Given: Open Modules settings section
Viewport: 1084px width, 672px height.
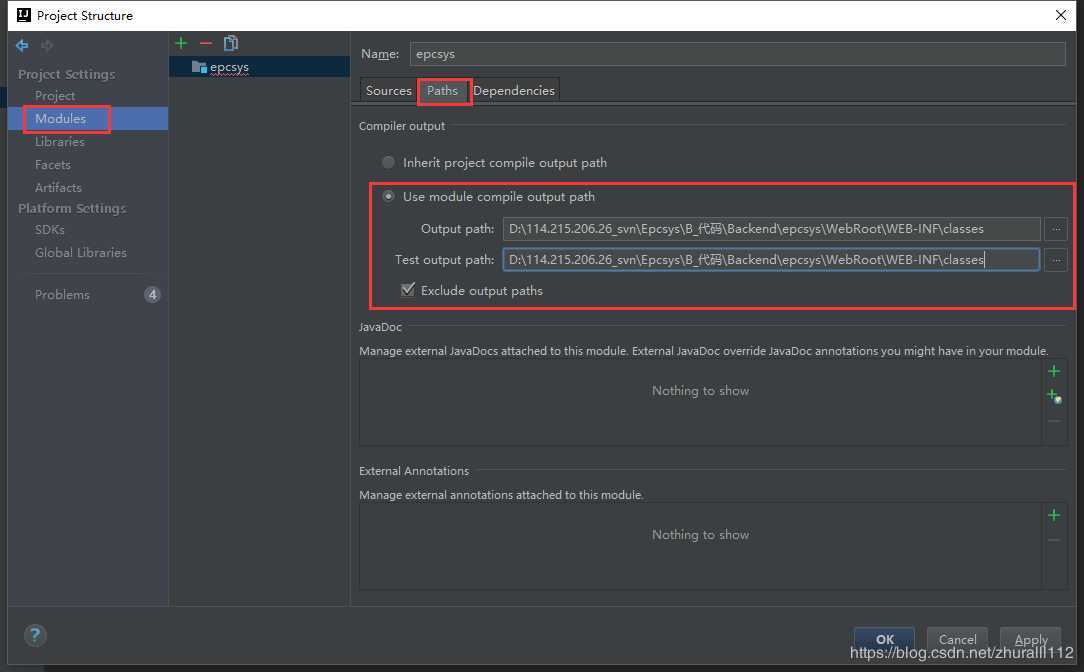Looking at the screenshot, I should (x=61, y=118).
